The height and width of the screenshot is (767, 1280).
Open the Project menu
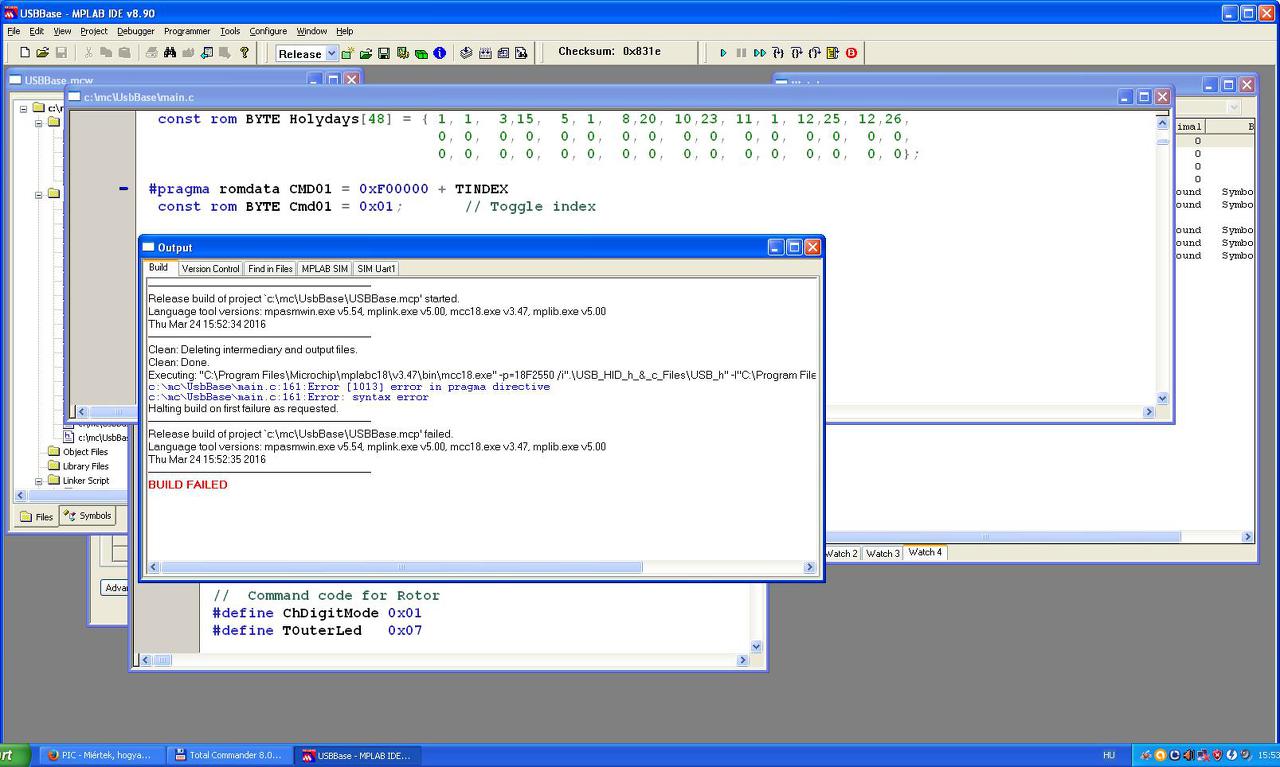pos(94,31)
